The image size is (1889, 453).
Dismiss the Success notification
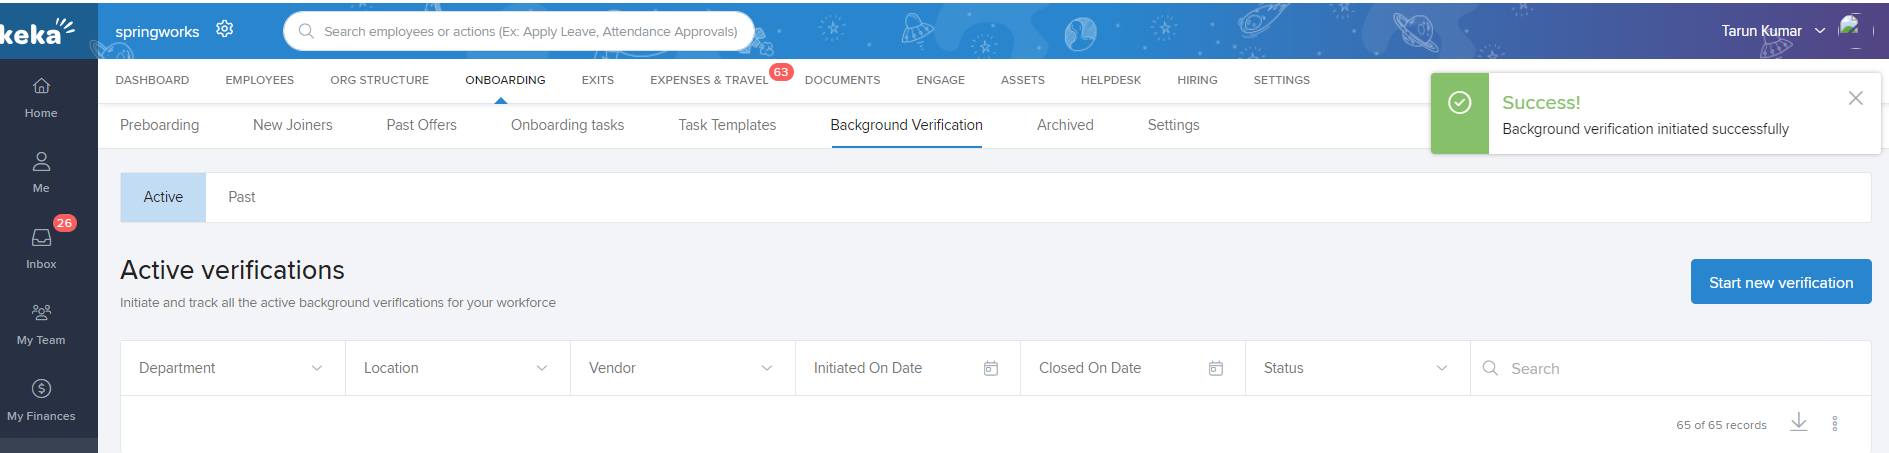tap(1855, 98)
